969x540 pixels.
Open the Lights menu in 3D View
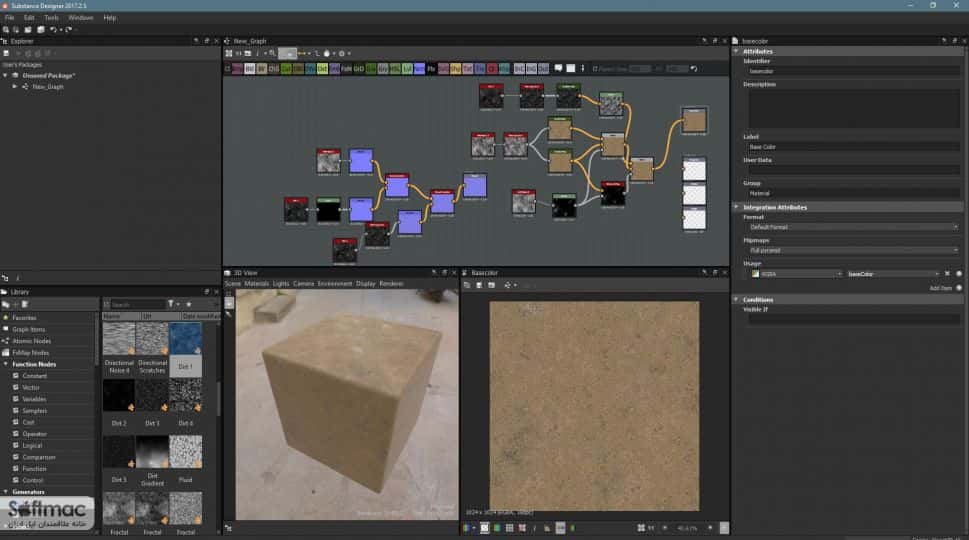coord(281,284)
